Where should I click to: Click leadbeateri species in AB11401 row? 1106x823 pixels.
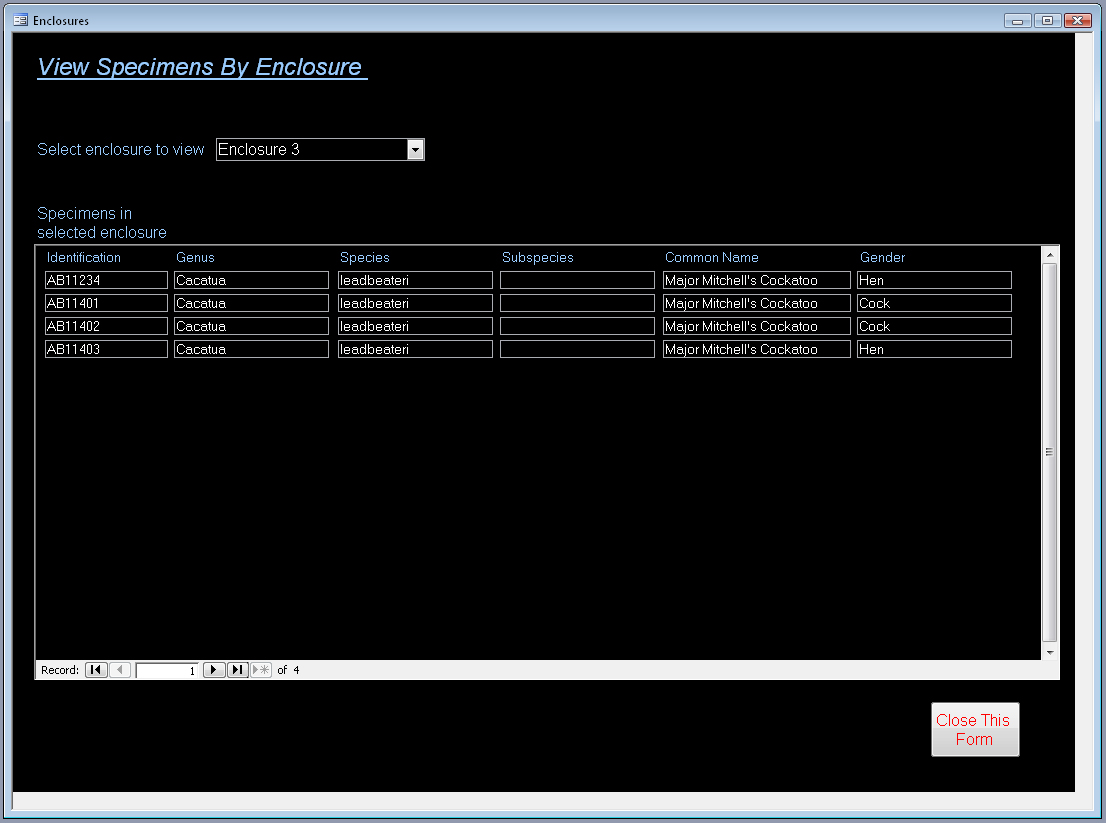tap(415, 303)
